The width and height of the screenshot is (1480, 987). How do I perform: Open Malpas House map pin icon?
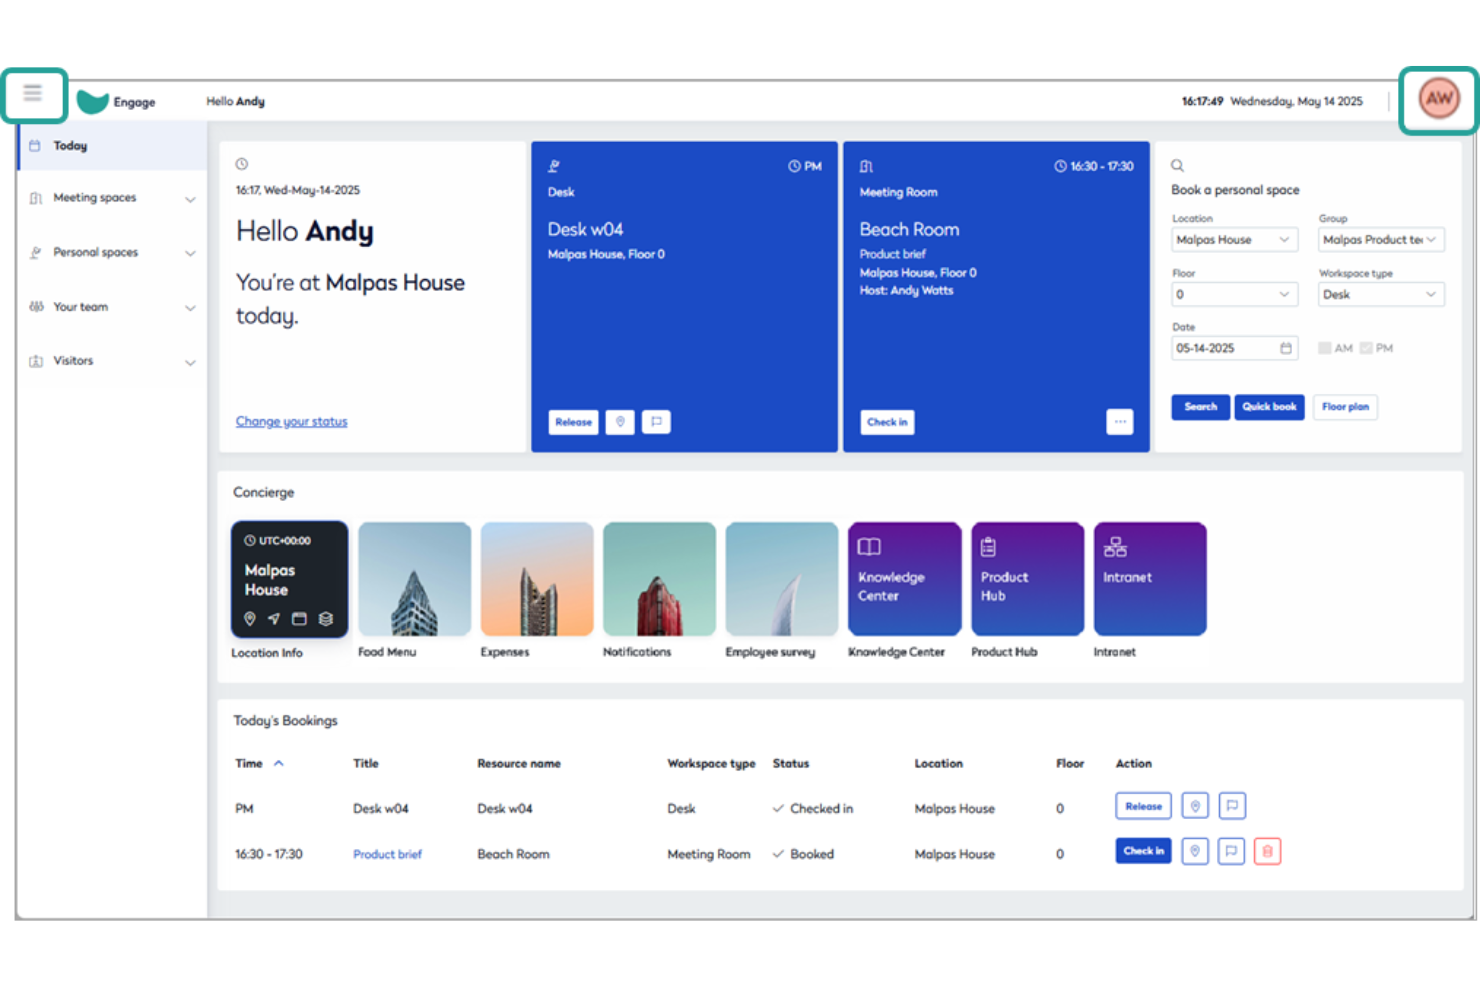(250, 619)
